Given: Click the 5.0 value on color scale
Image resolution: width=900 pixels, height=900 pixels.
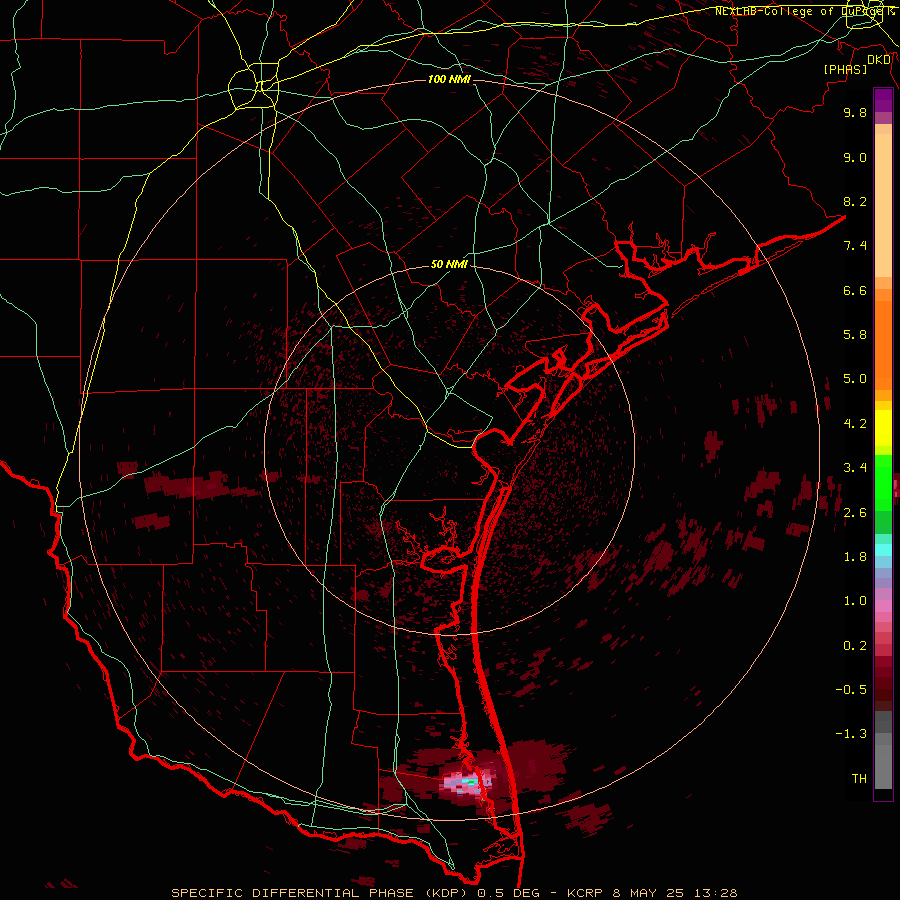Looking at the screenshot, I should [855, 379].
